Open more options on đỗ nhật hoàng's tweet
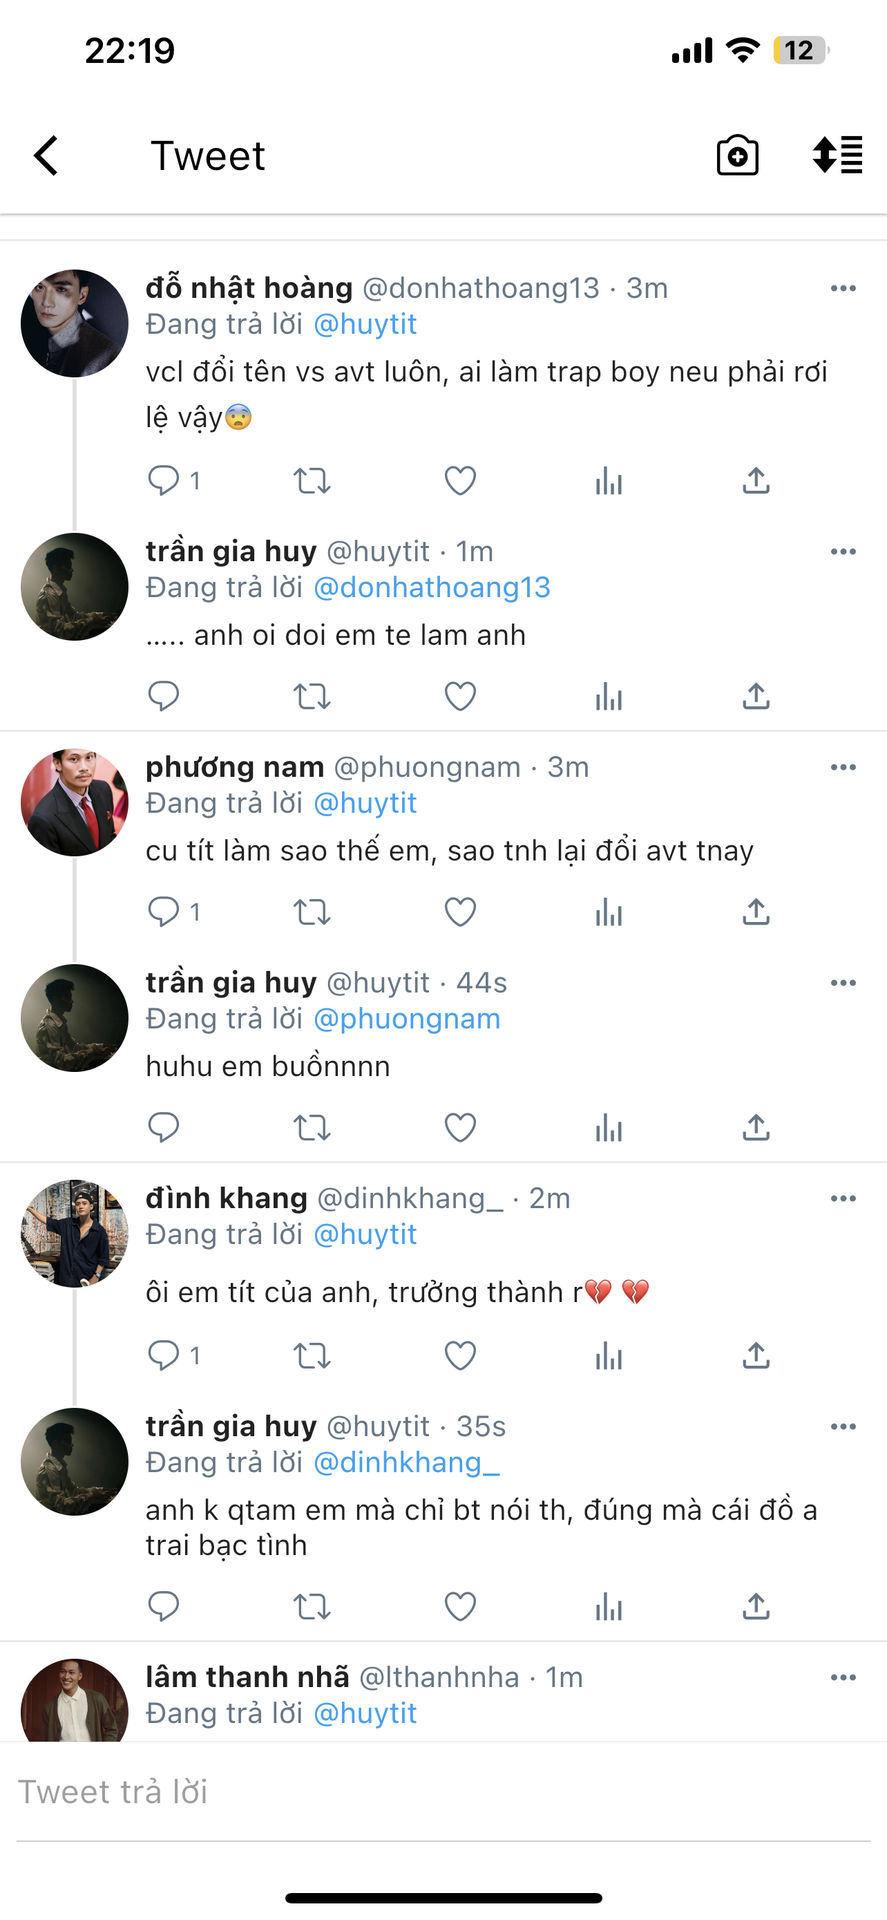 pyautogui.click(x=843, y=289)
